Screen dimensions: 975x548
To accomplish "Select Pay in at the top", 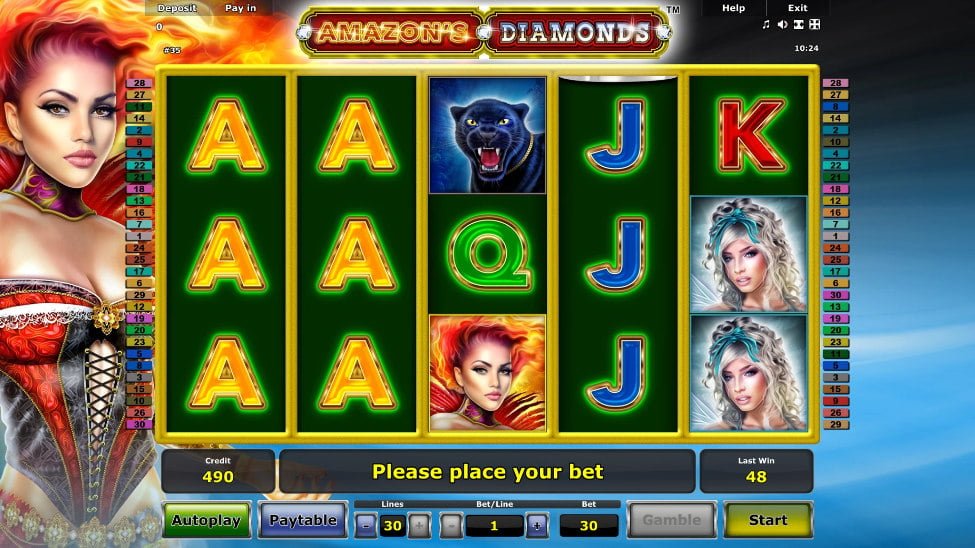I will pos(241,8).
